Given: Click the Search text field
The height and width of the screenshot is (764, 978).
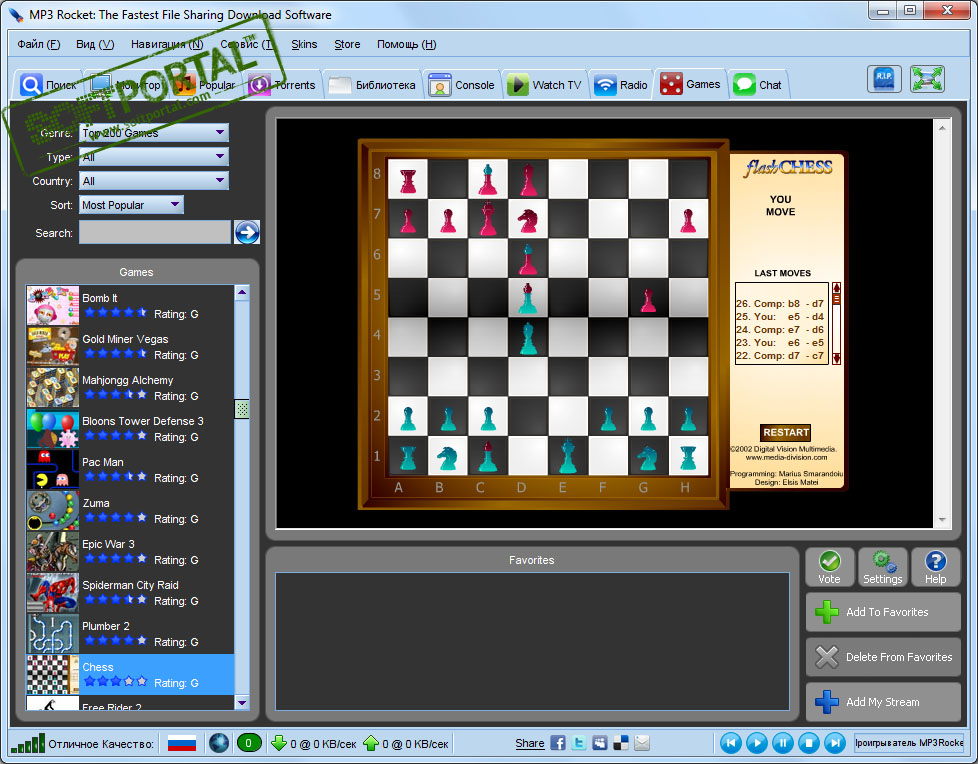Looking at the screenshot, I should [155, 233].
